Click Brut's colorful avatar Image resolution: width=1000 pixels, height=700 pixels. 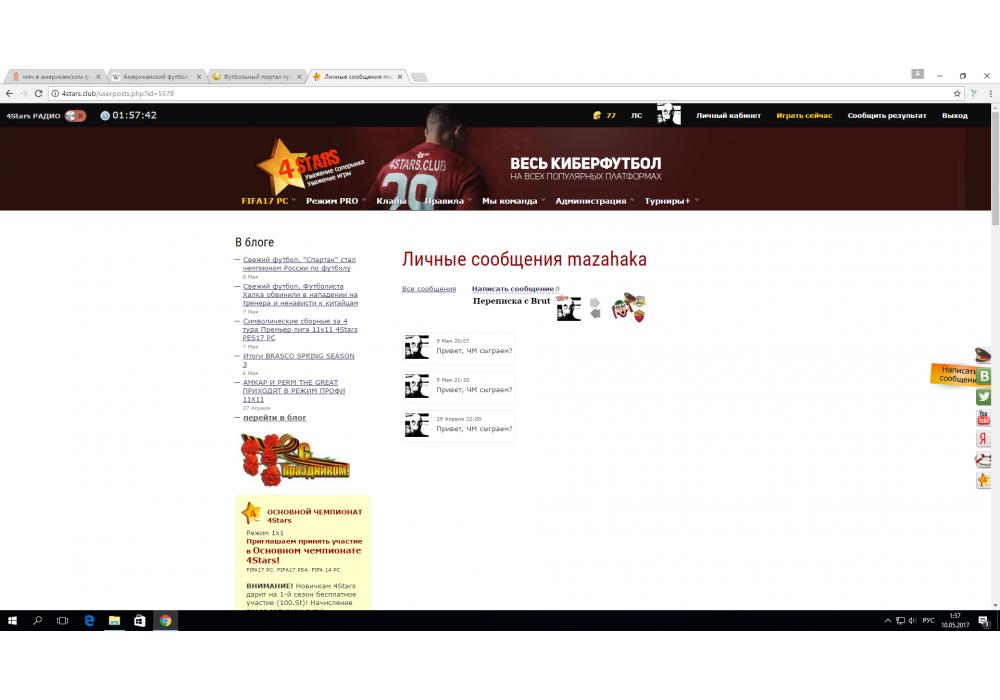click(629, 307)
